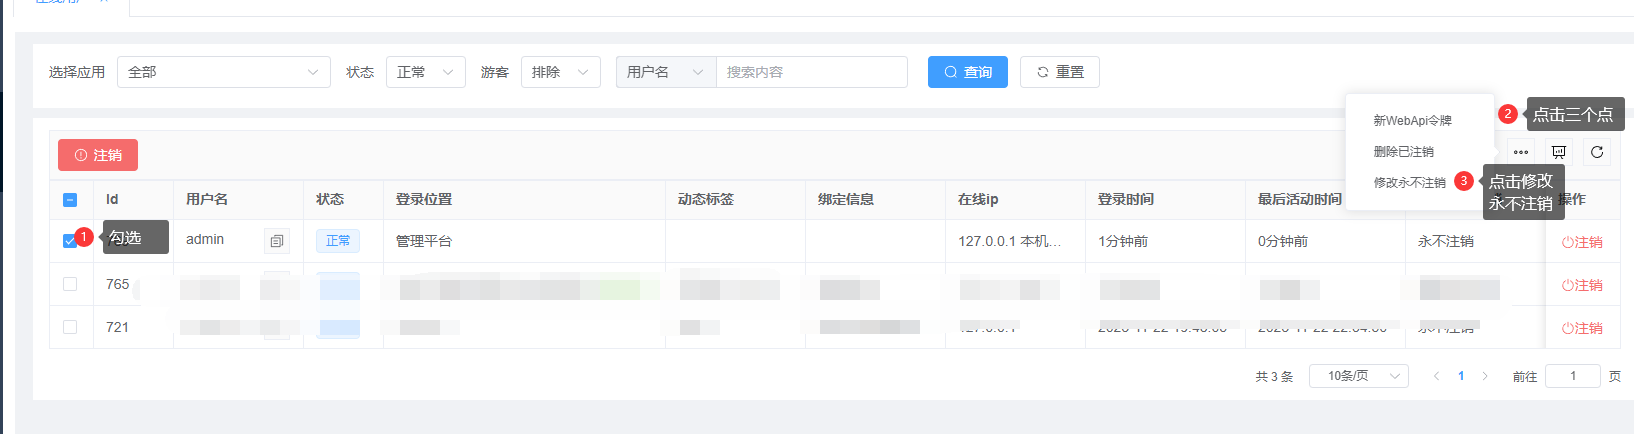Viewport: 1634px width, 434px height.
Task: Go to the next page arrow
Action: (x=1485, y=376)
